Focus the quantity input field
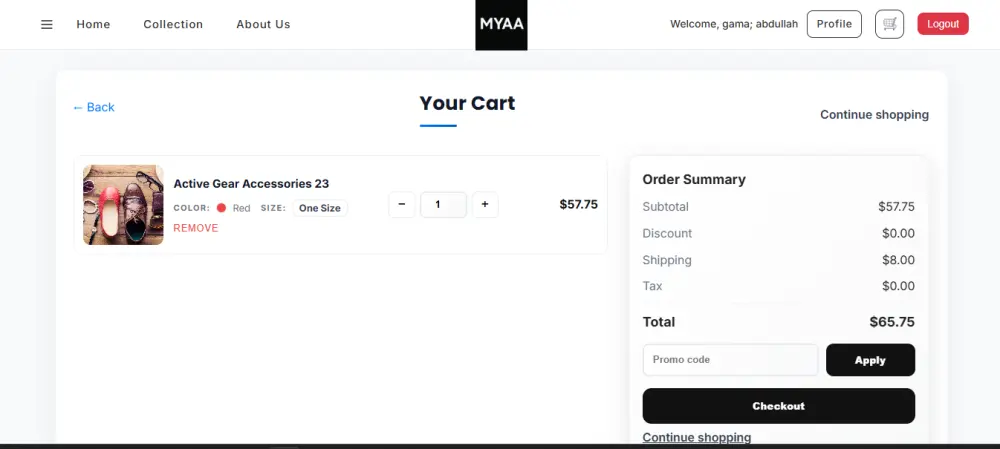The height and width of the screenshot is (449, 1000). point(443,205)
